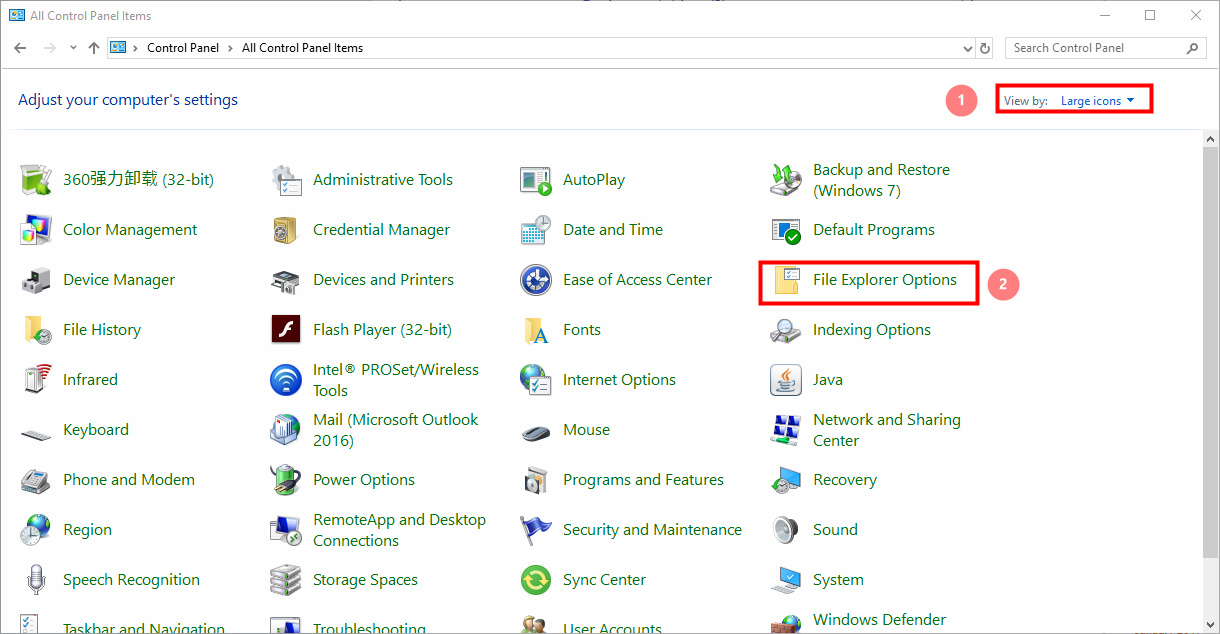
Task: Open the AutoPlay icon
Action: 536,180
